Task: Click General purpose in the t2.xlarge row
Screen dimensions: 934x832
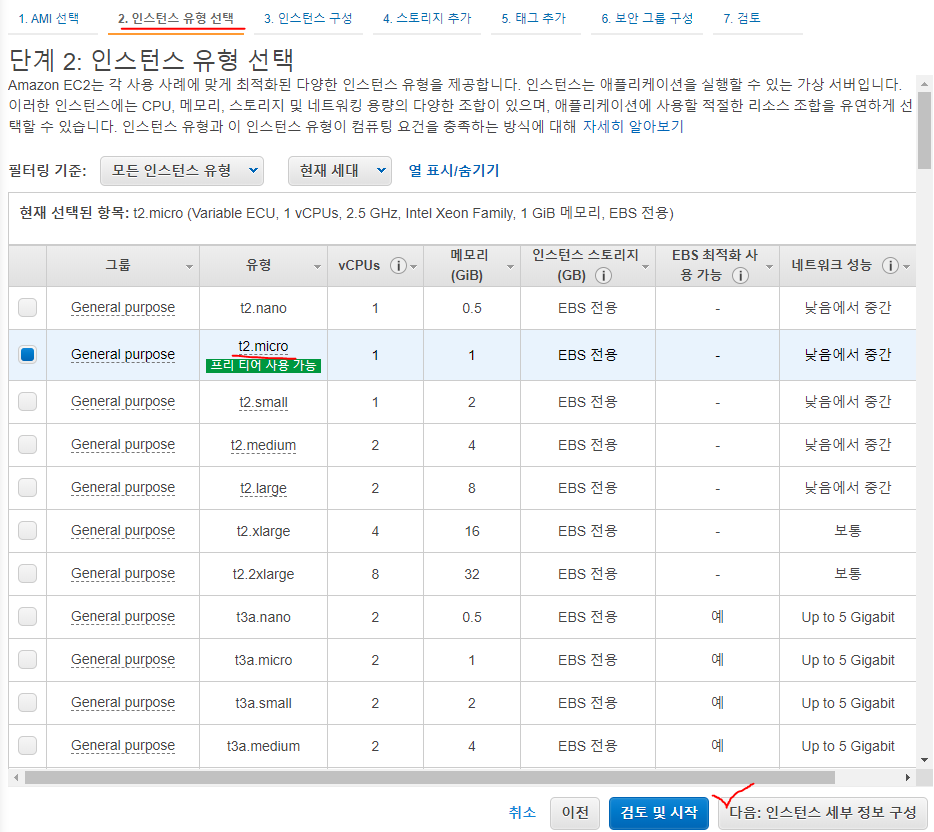Action: pyautogui.click(x=123, y=531)
